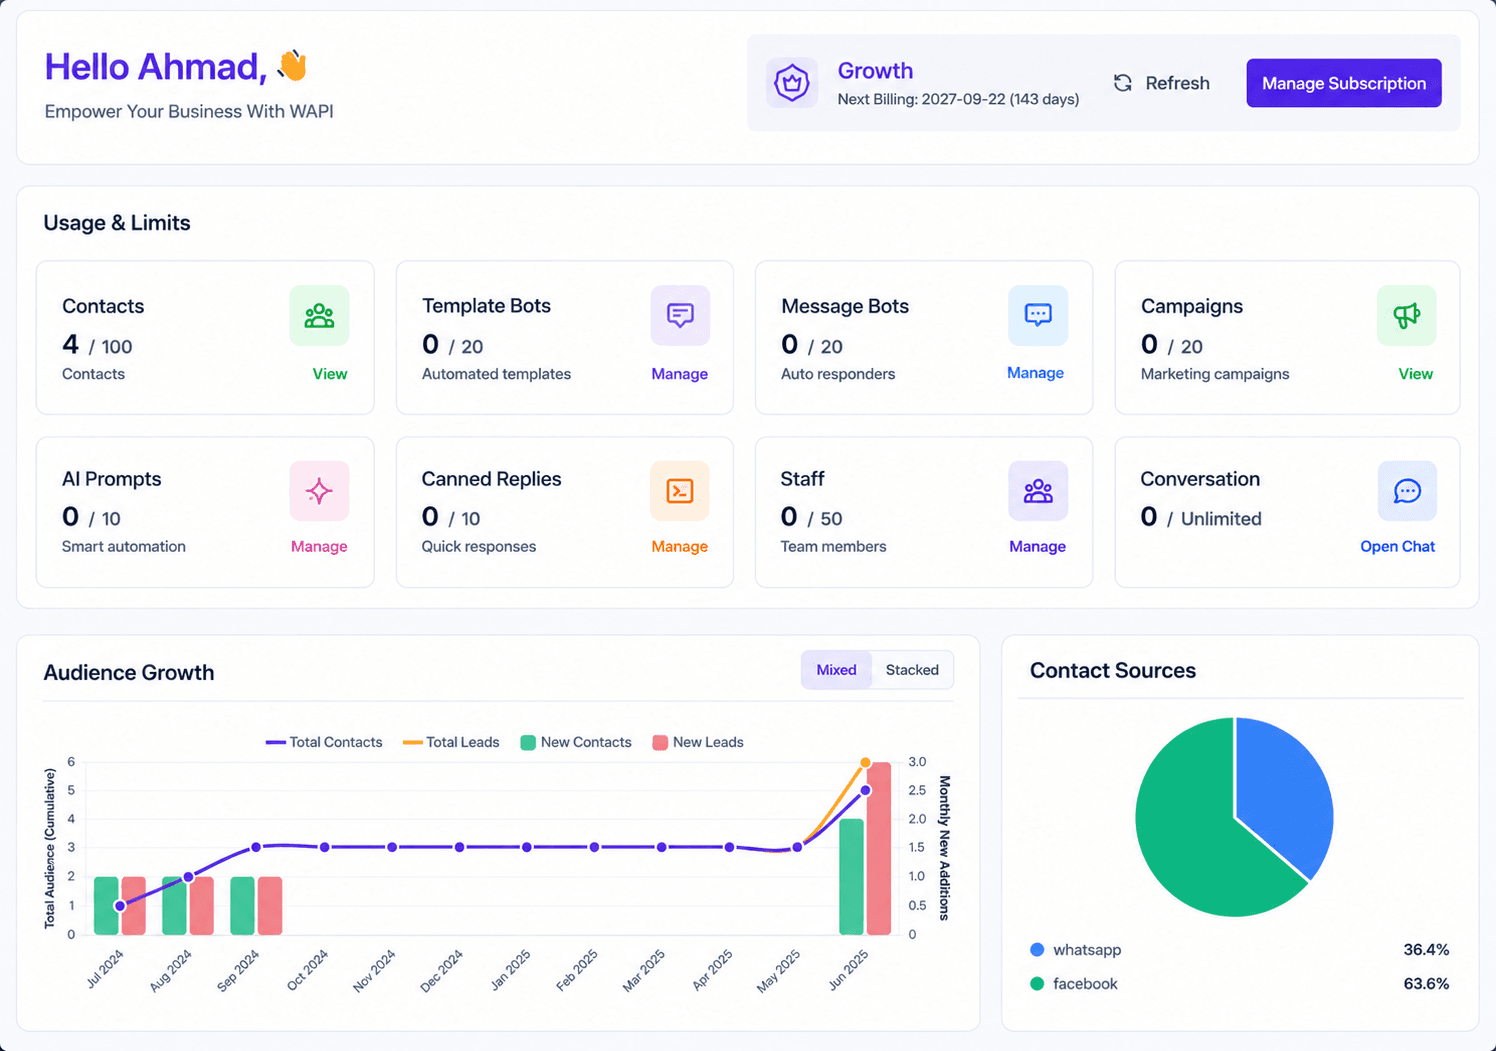Click the Contacts people icon

tap(319, 316)
